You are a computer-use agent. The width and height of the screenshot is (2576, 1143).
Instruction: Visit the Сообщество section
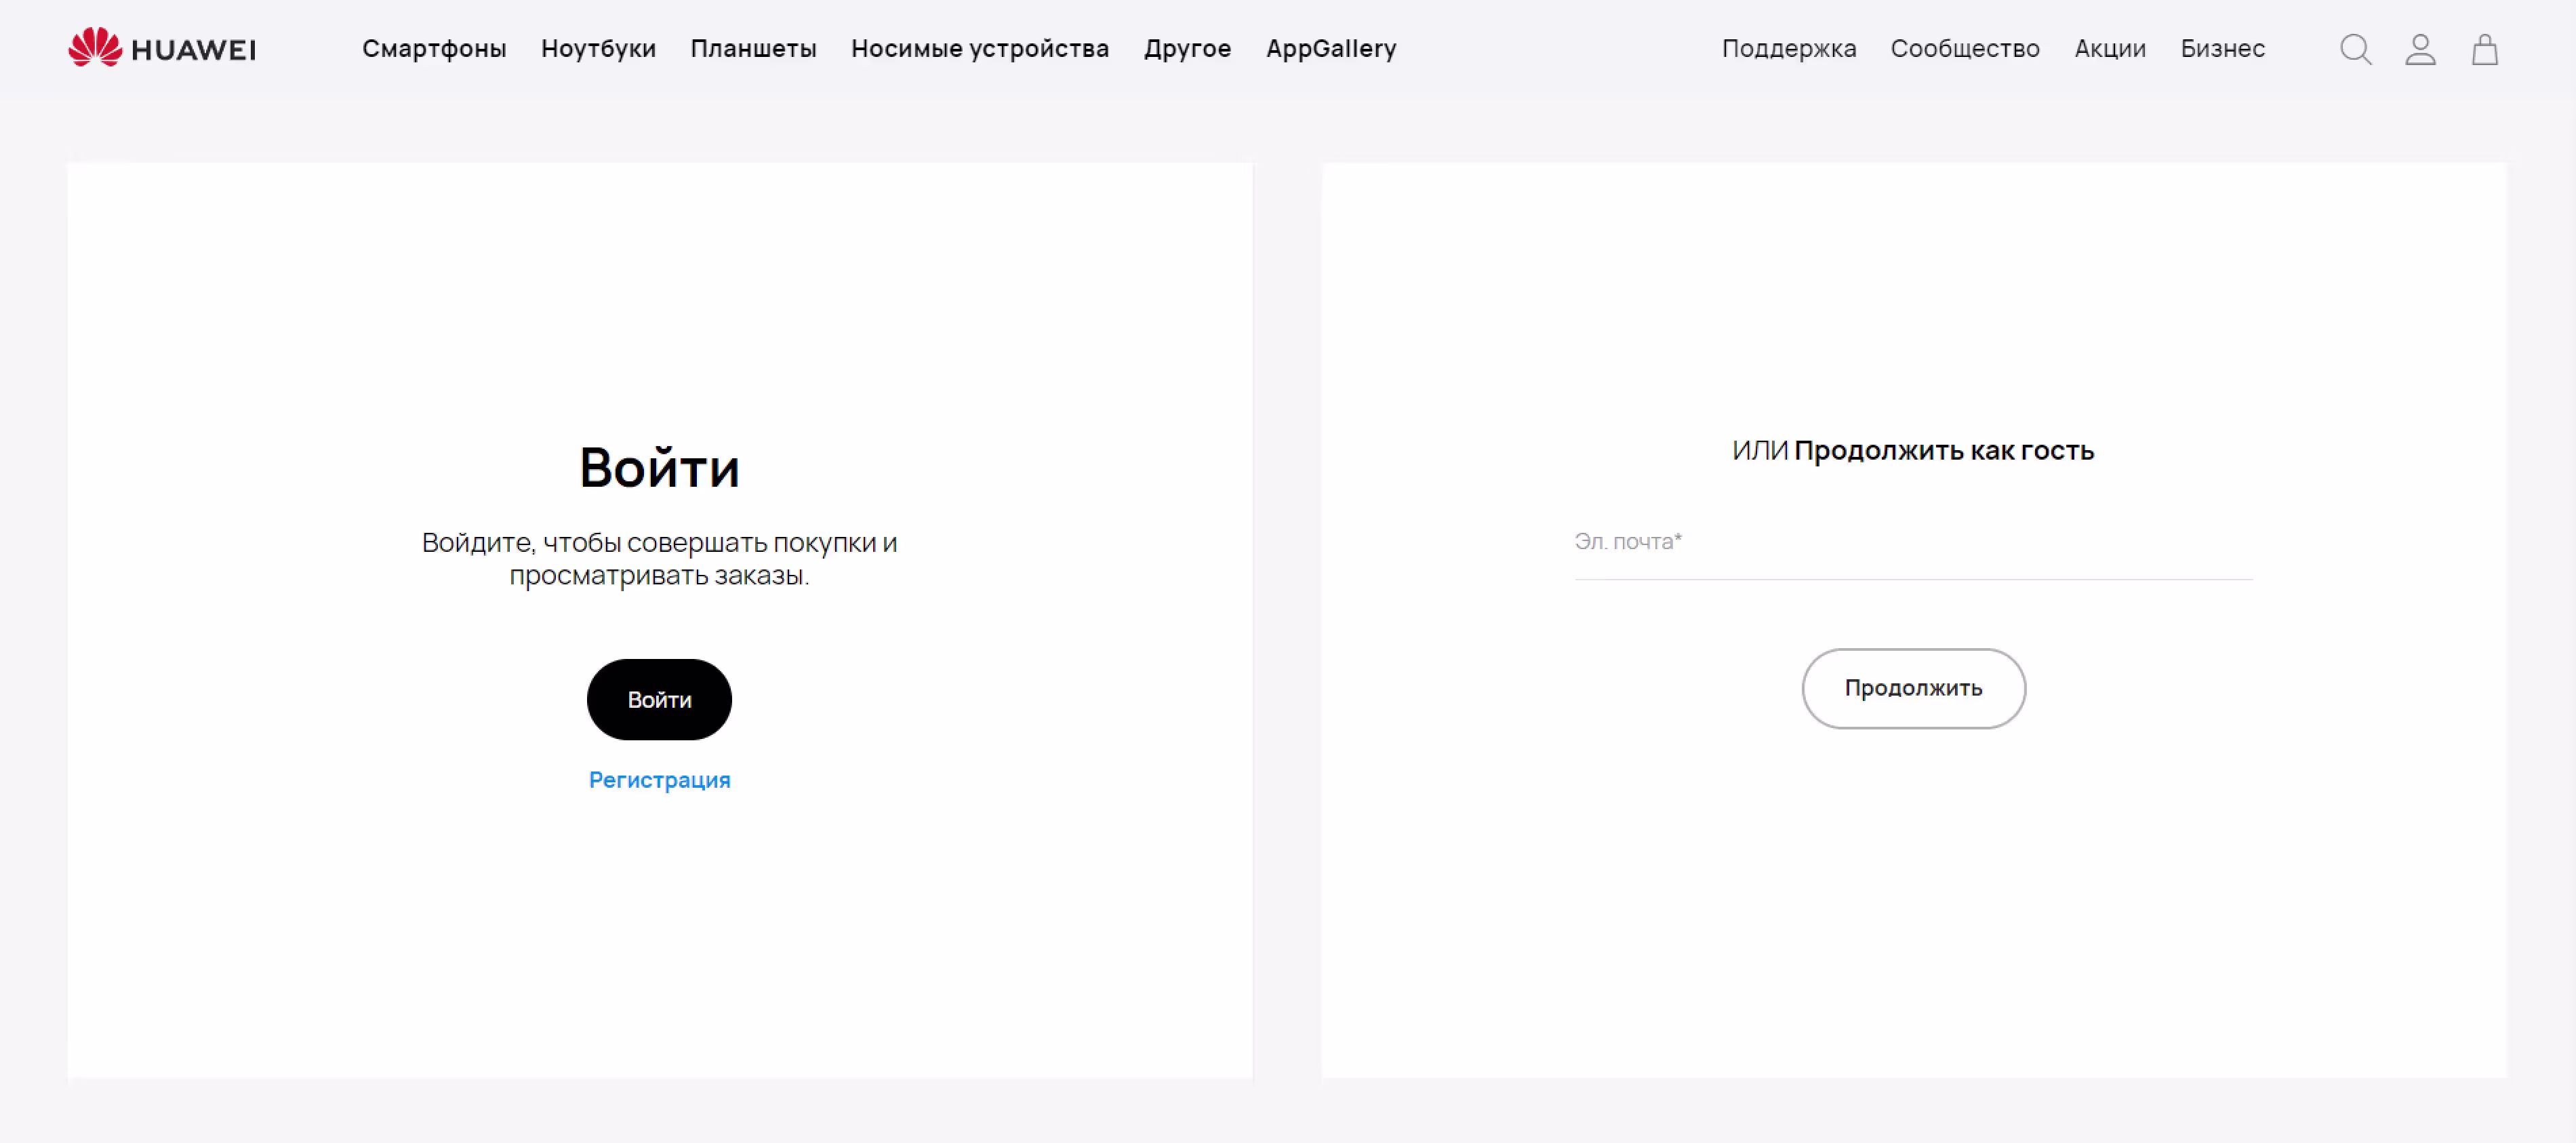click(x=1964, y=48)
